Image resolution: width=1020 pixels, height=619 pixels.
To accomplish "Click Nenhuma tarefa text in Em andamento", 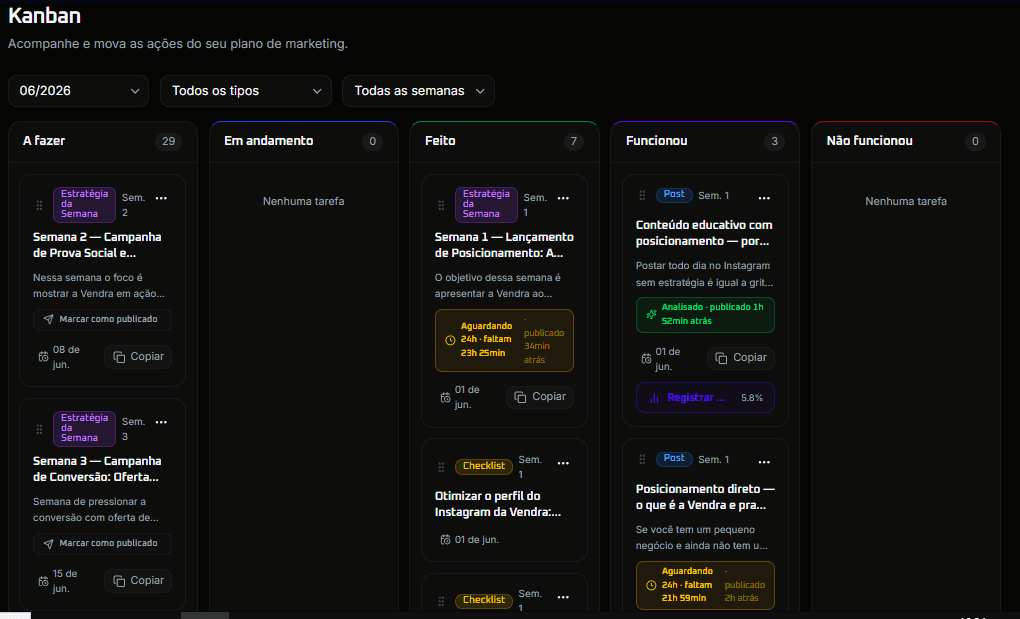I will pyautogui.click(x=304, y=202).
